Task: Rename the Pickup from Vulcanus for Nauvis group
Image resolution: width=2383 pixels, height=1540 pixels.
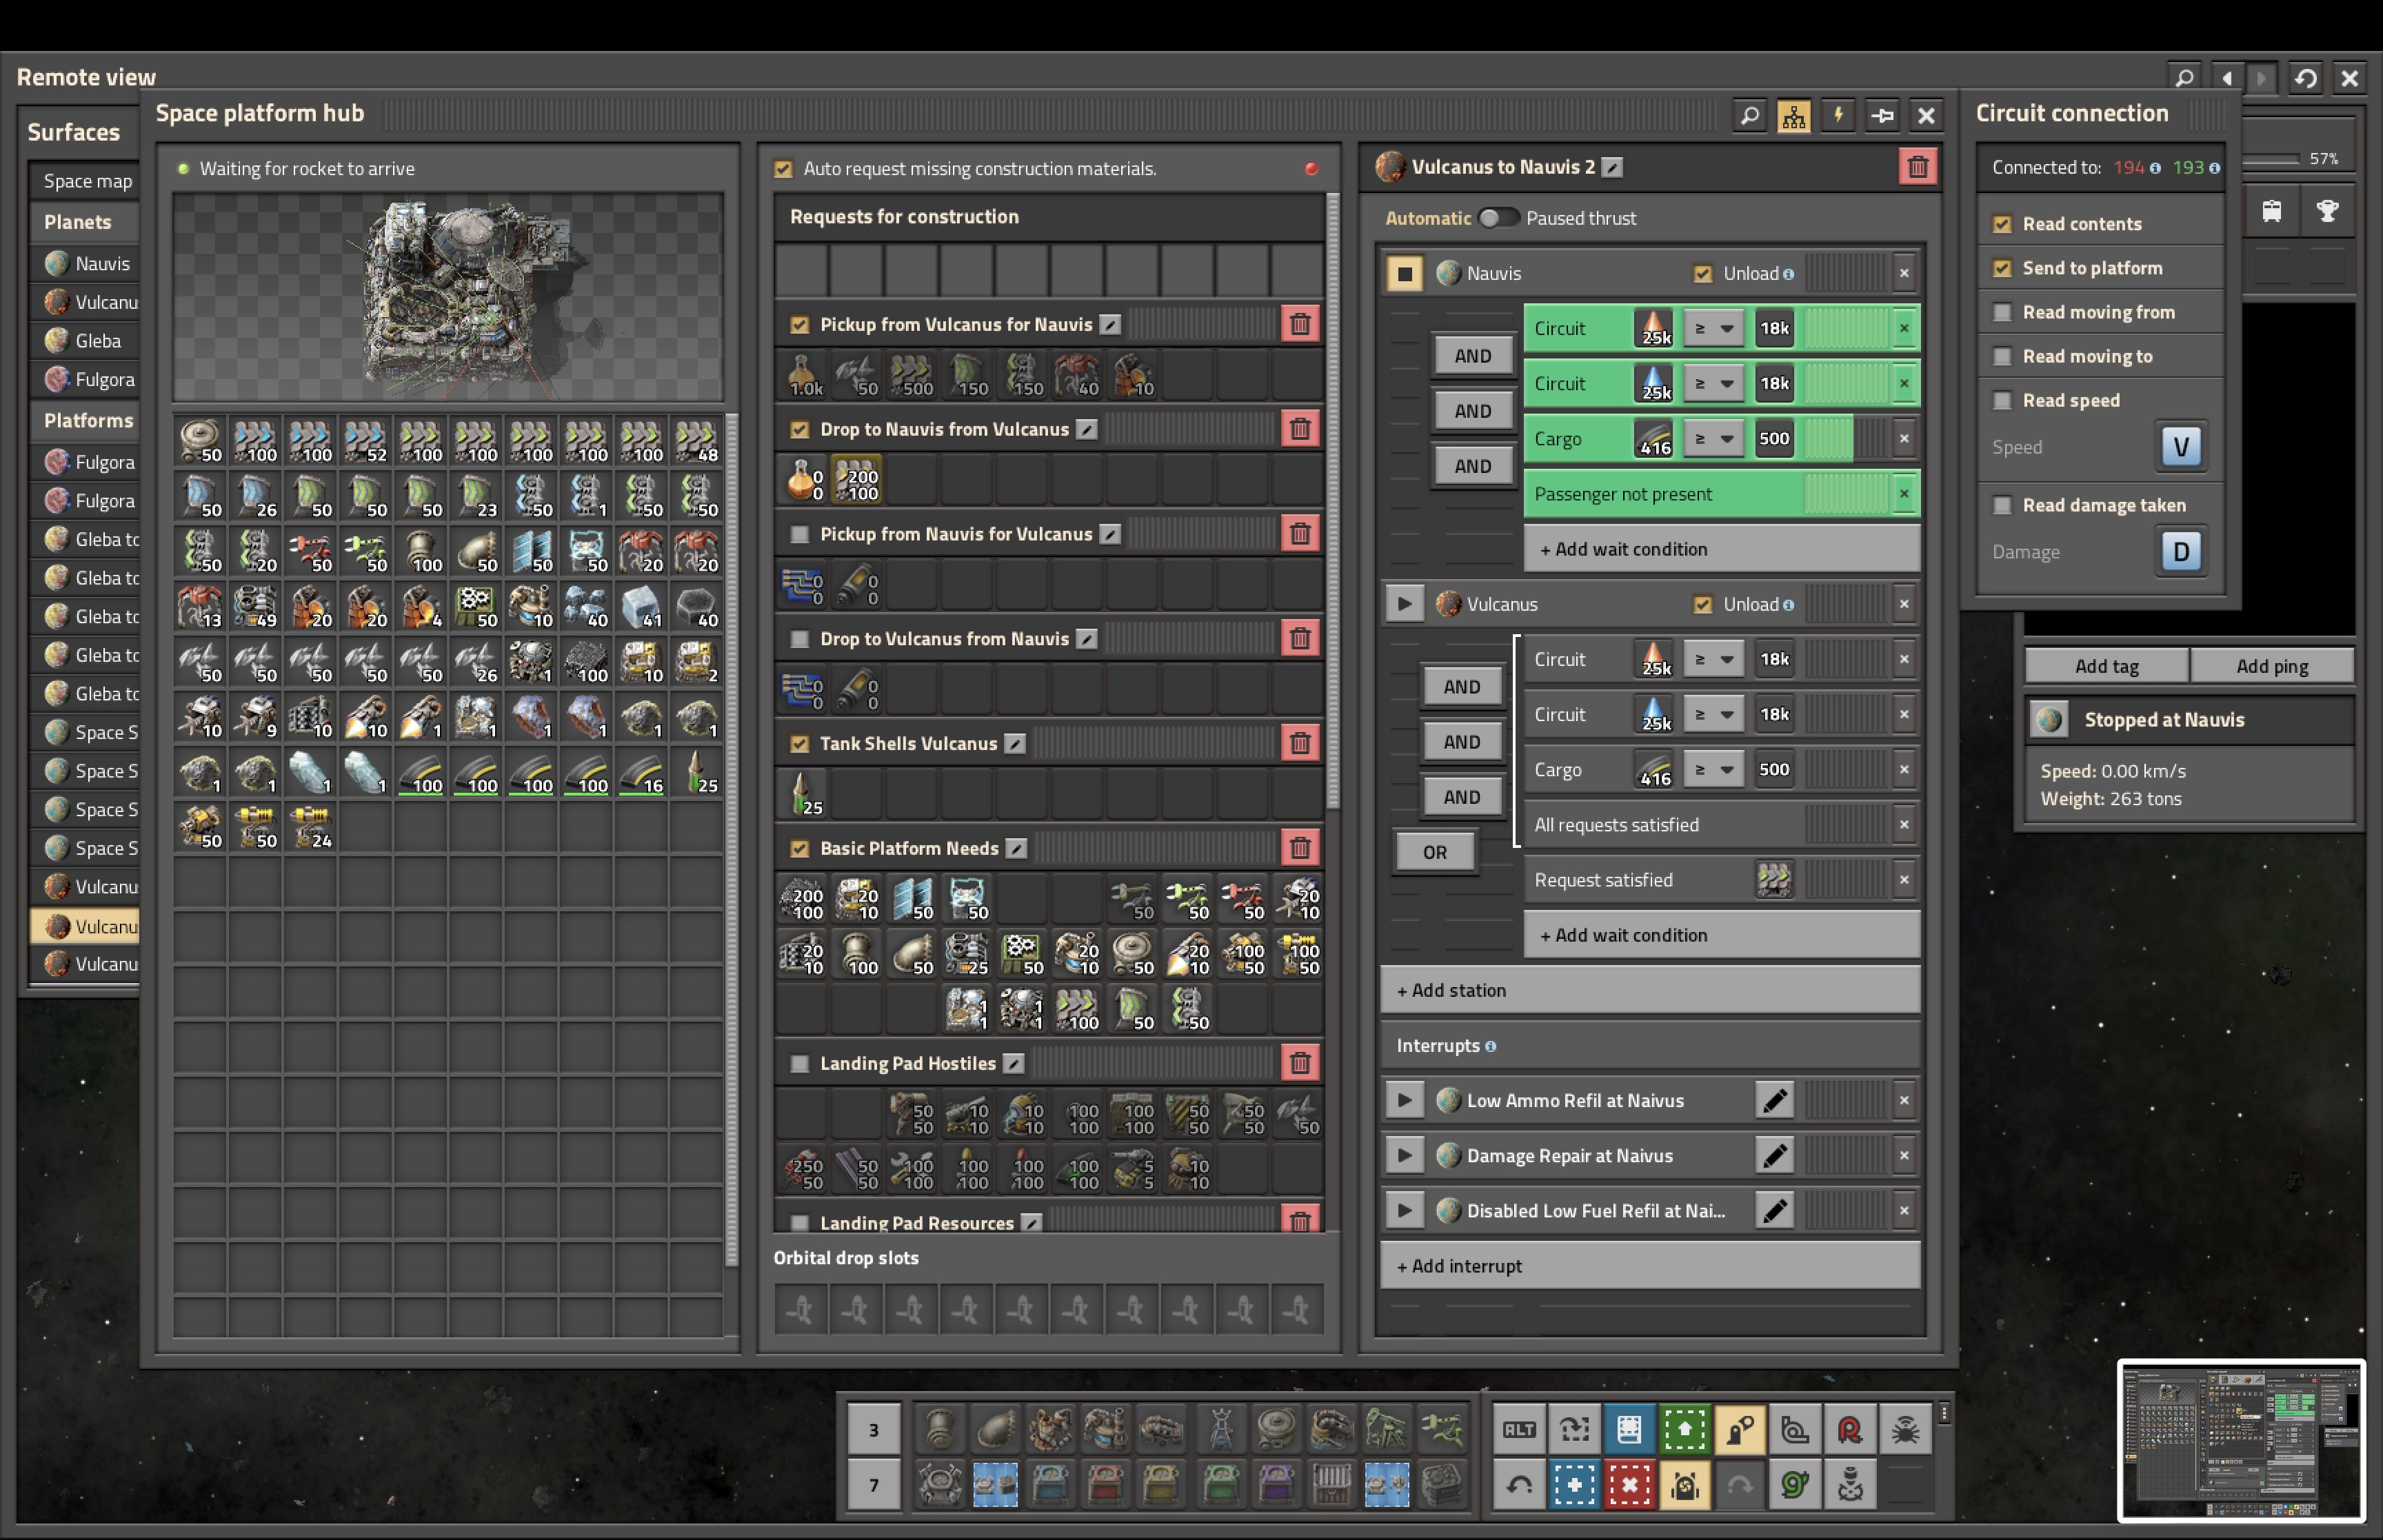Action: (x=1110, y=324)
